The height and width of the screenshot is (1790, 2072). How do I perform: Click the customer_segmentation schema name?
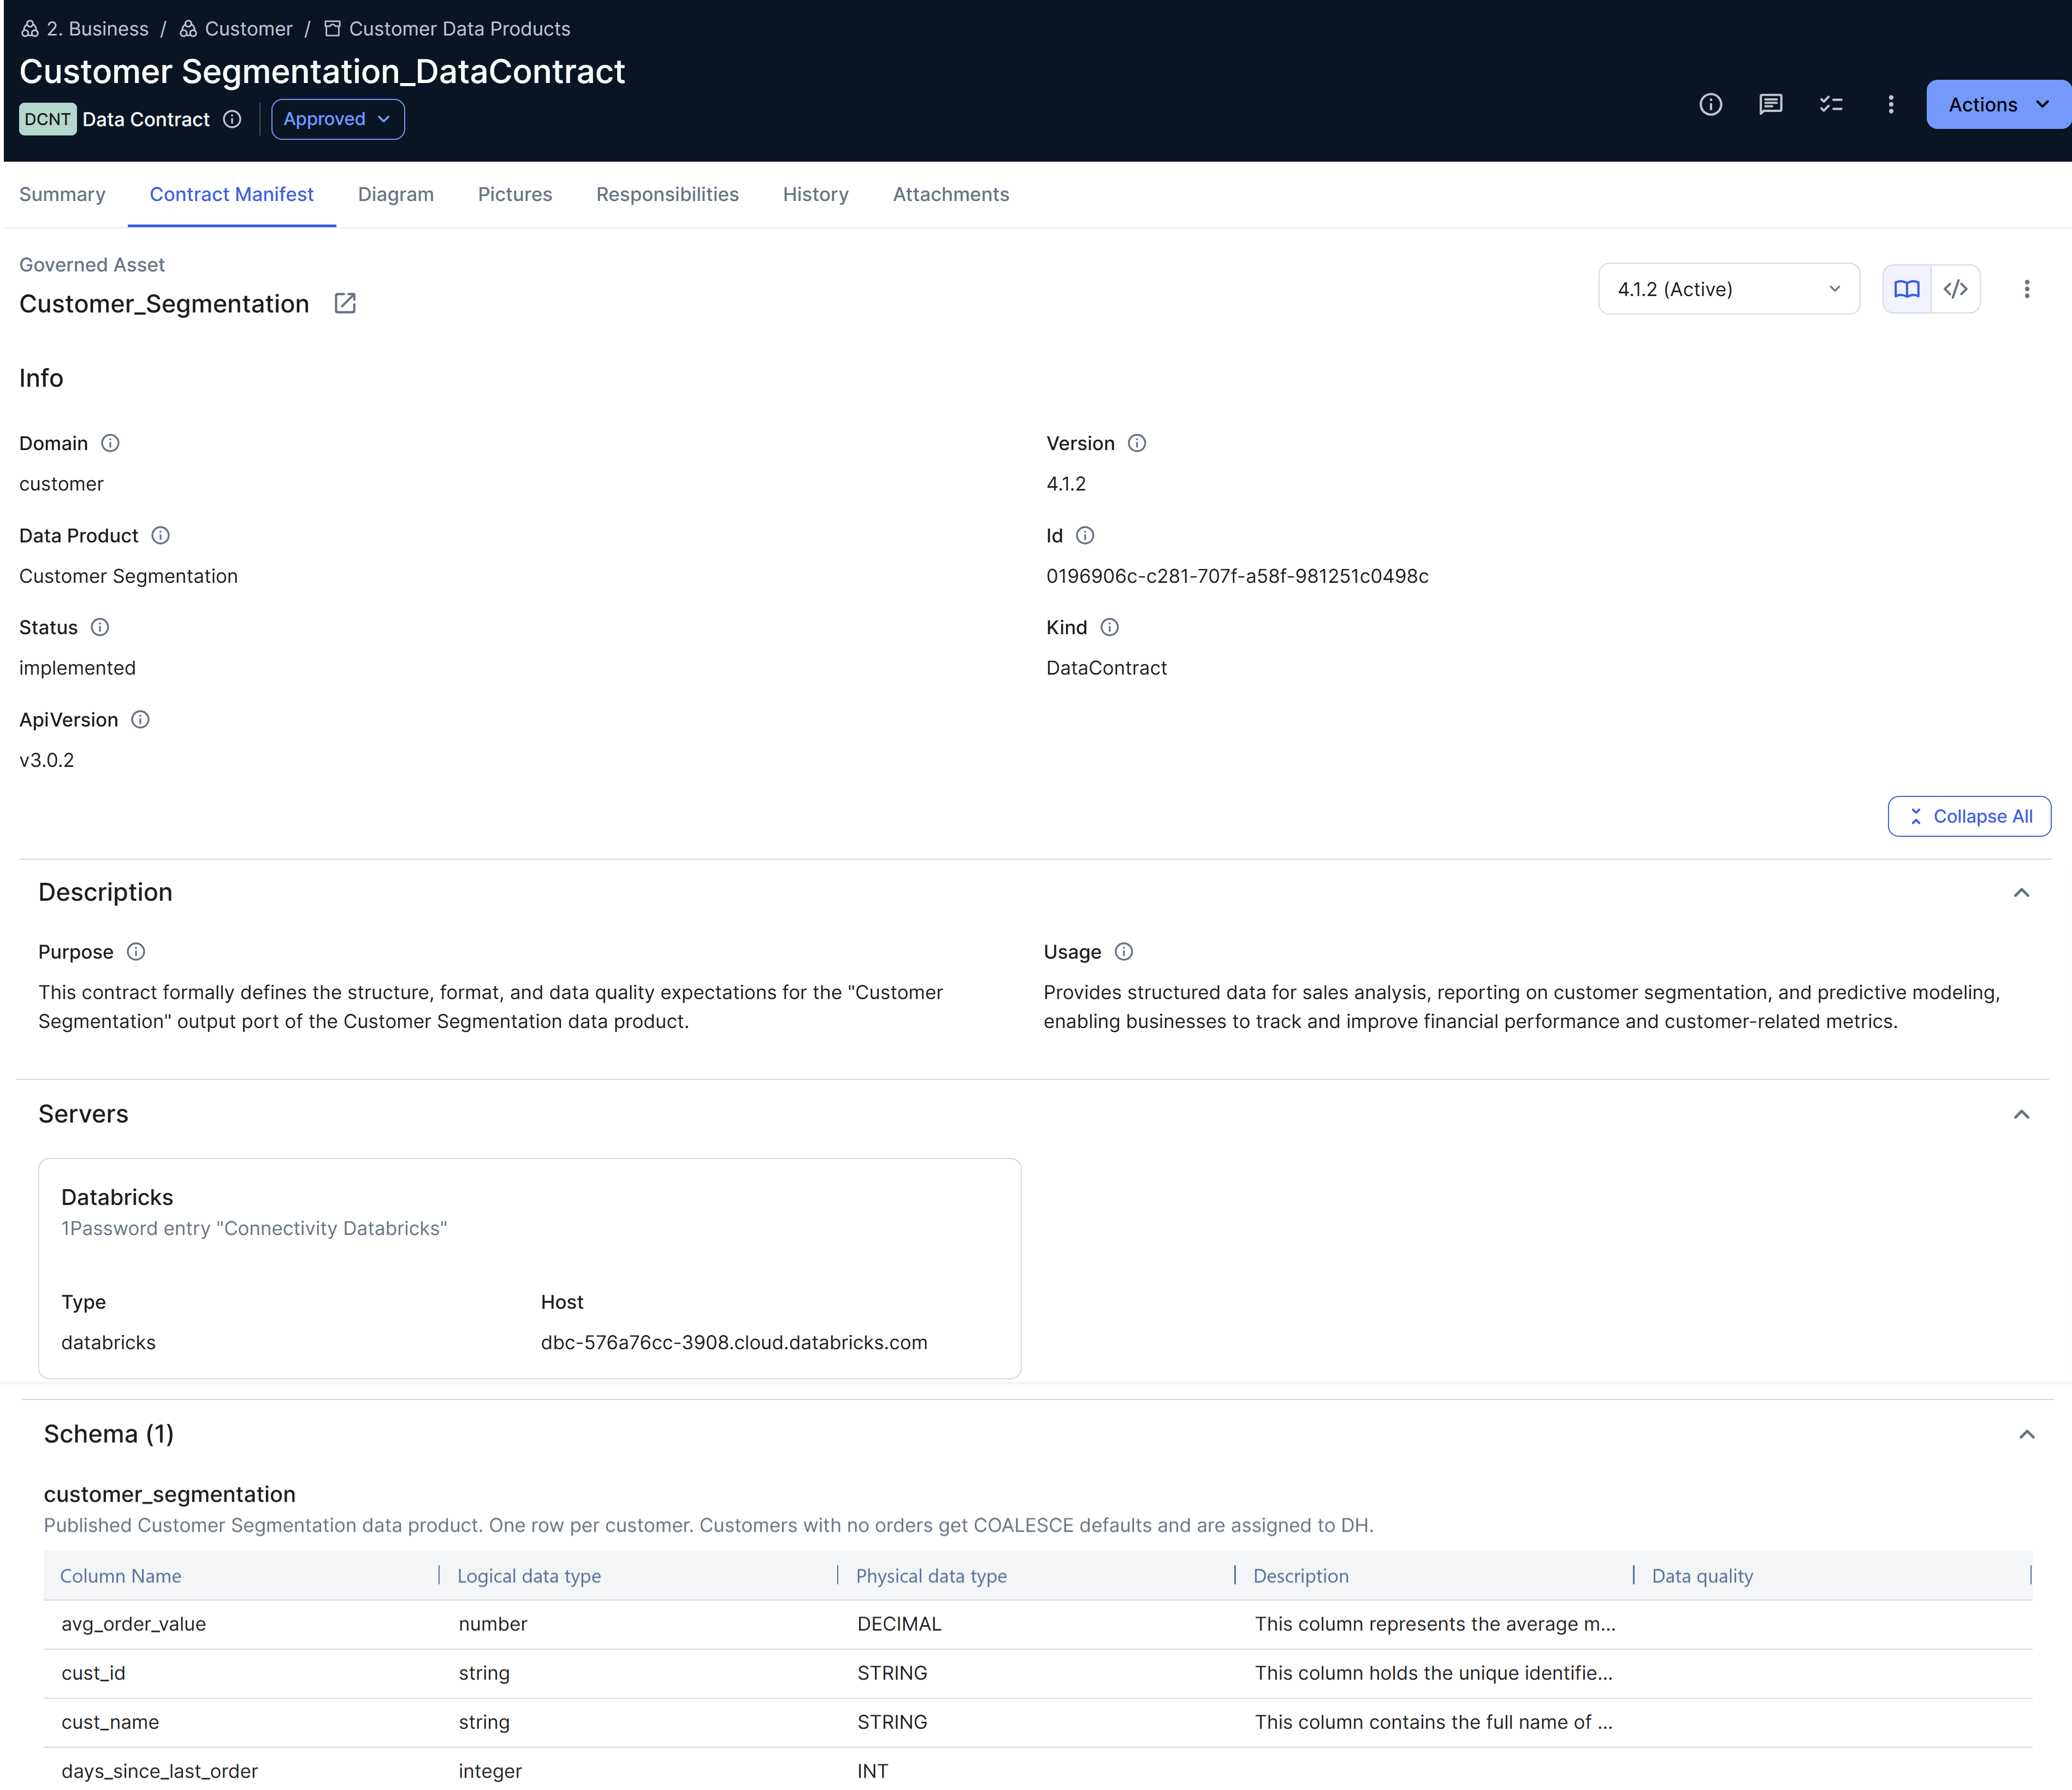(x=170, y=1494)
